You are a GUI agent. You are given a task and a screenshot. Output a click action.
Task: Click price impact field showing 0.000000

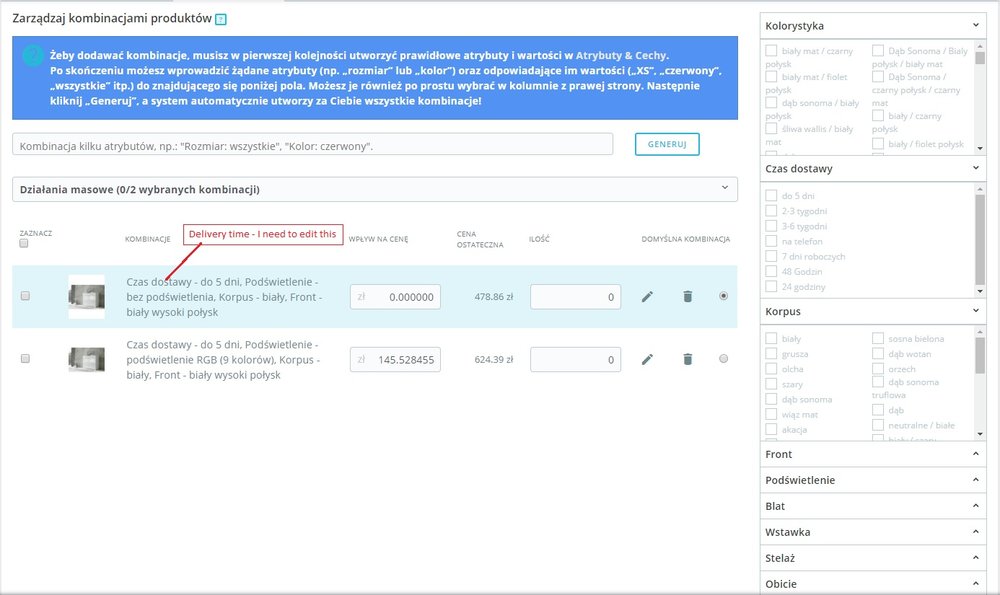point(395,297)
